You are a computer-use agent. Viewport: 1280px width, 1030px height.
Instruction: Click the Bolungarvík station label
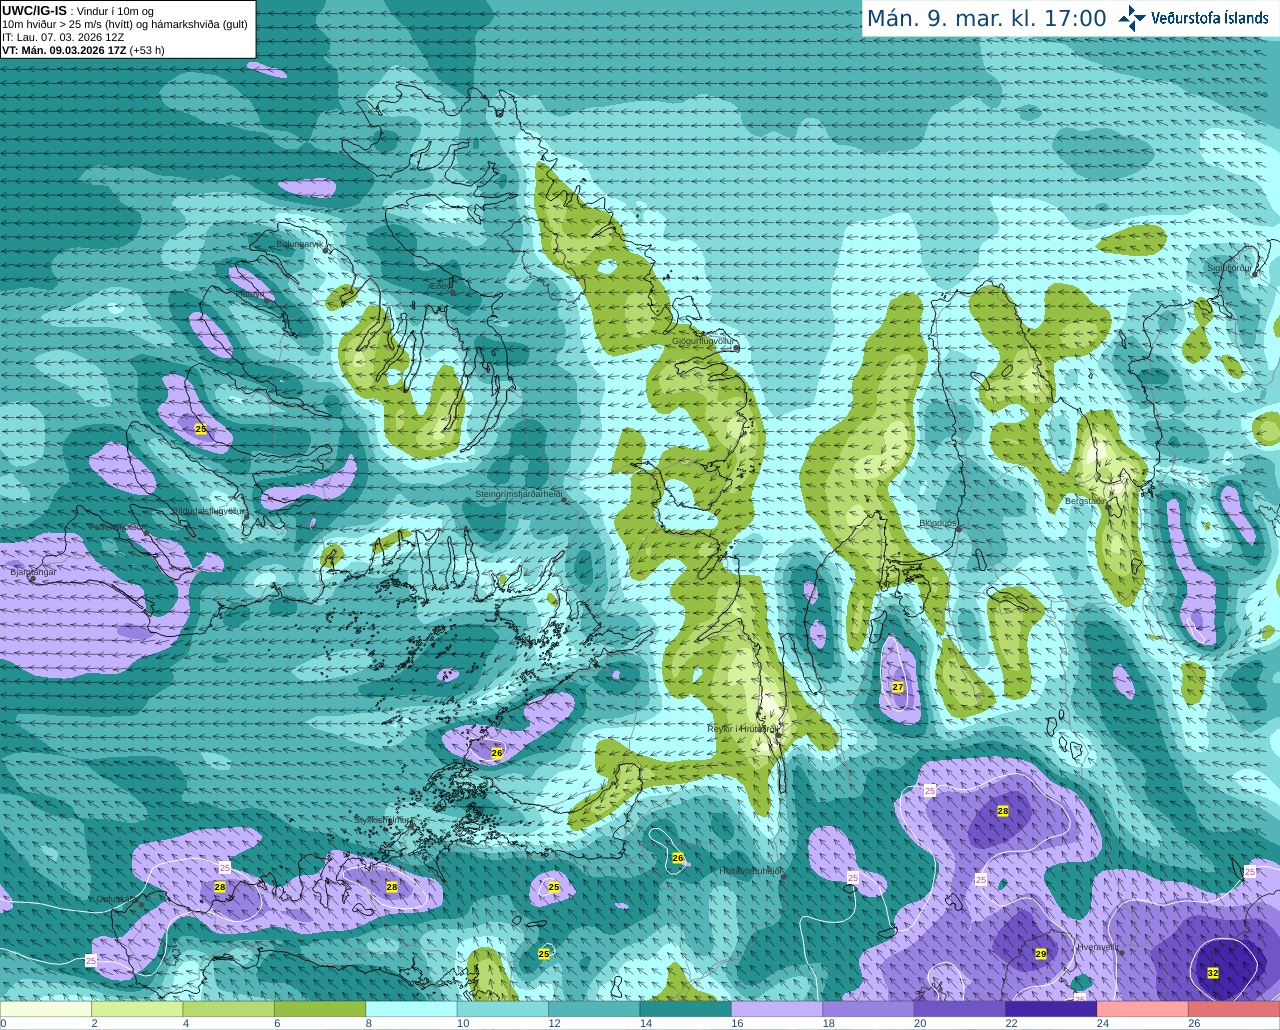pyautogui.click(x=300, y=243)
